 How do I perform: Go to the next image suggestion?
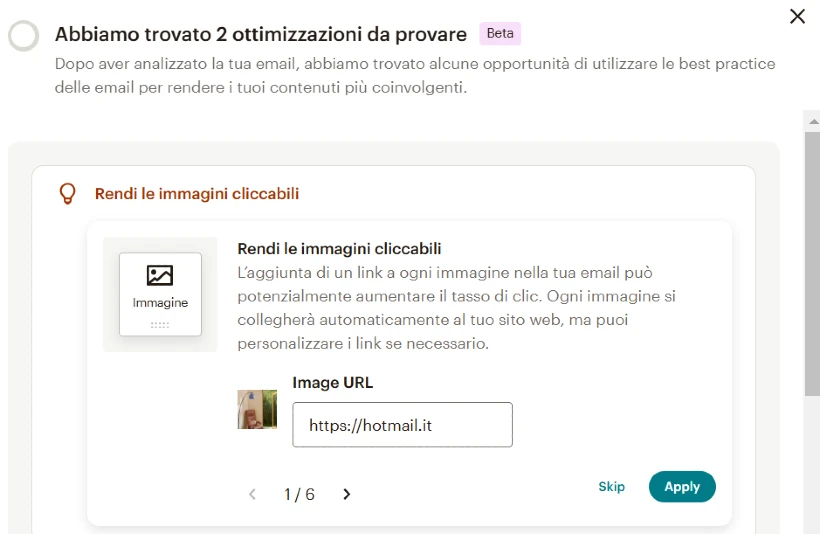[346, 494]
